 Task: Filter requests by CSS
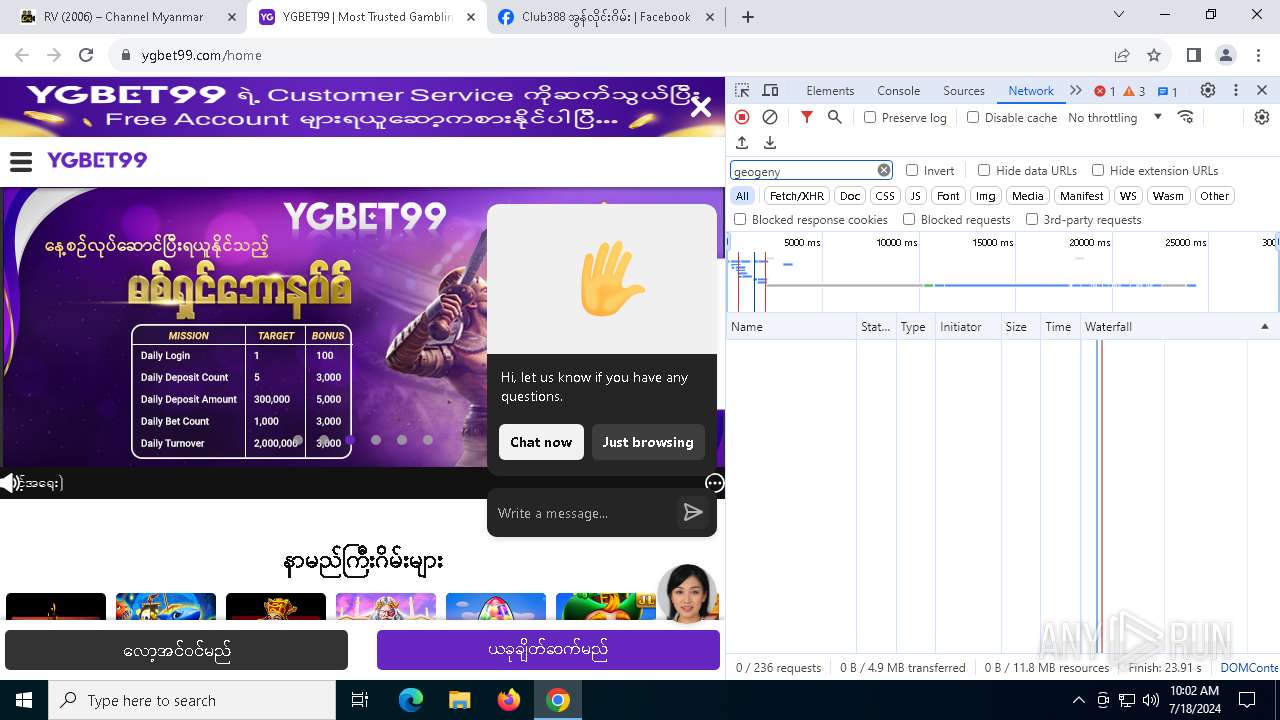(x=885, y=196)
